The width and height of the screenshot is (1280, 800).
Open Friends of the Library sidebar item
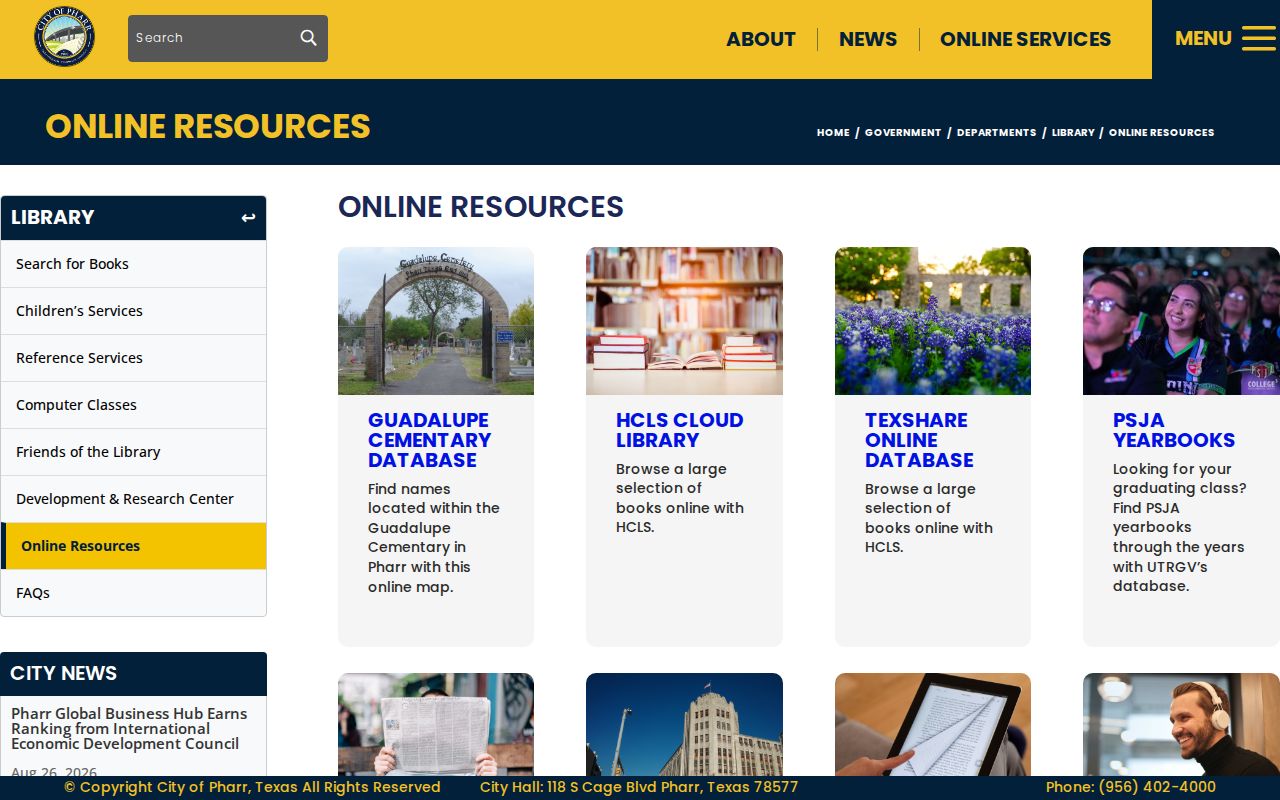(133, 452)
